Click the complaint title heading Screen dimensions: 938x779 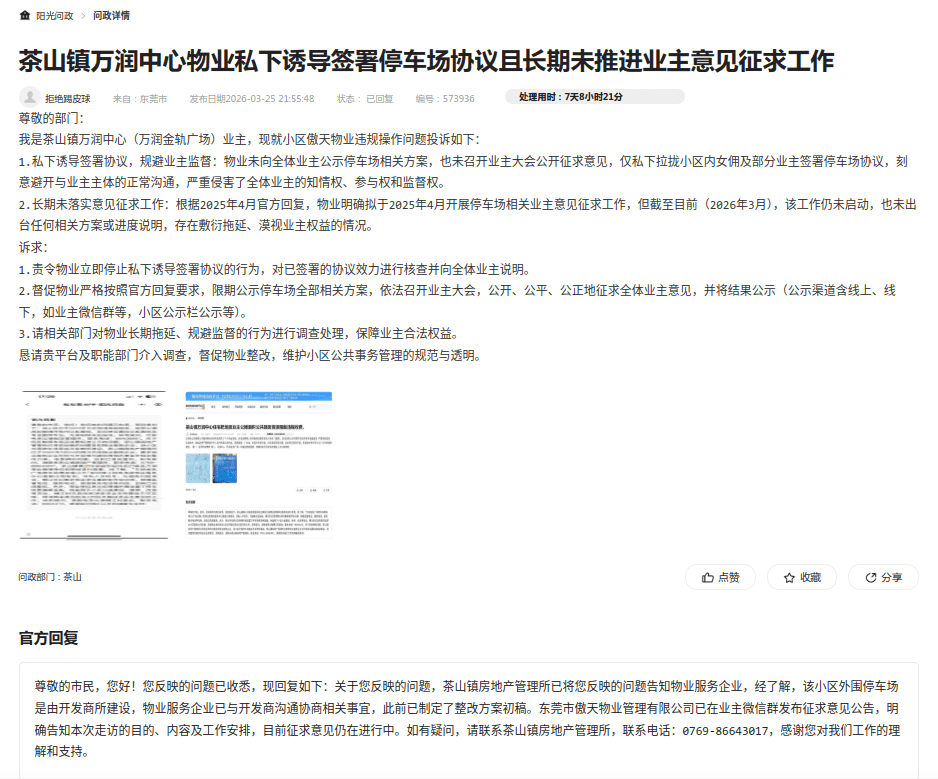tap(426, 61)
